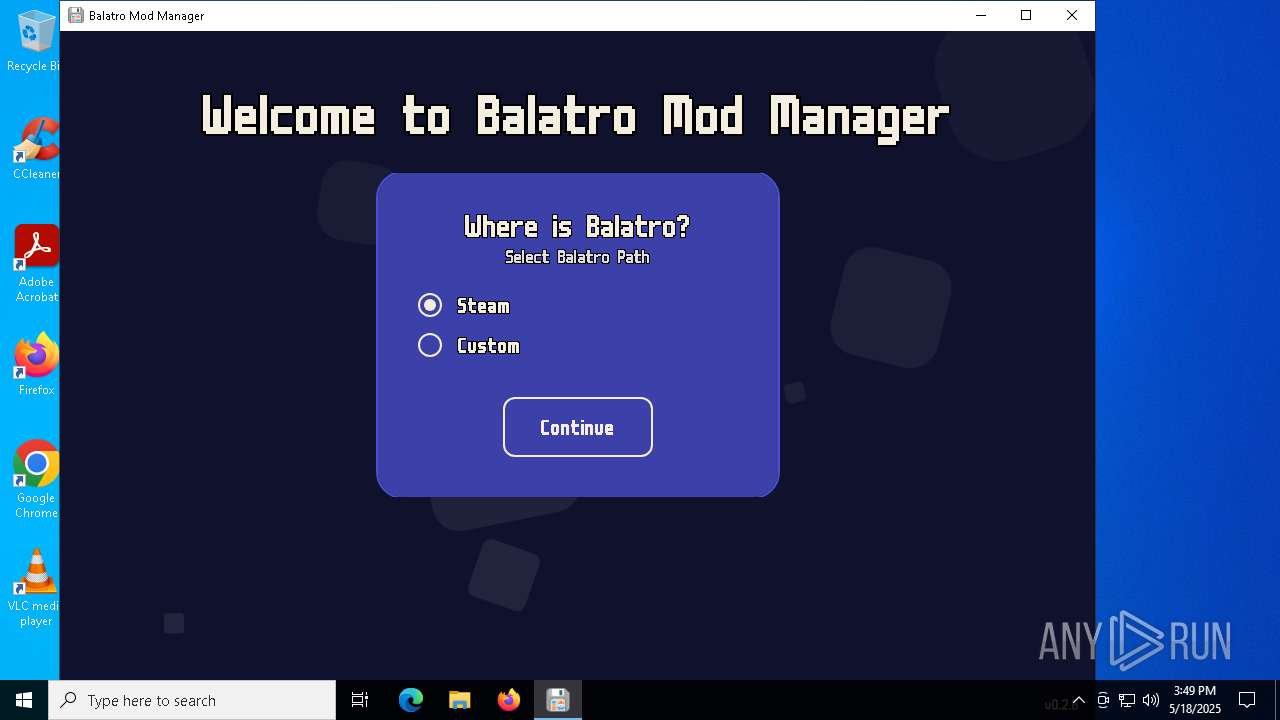Screen dimensions: 1280x720
Task: Open the notification center icon
Action: tap(1247, 700)
